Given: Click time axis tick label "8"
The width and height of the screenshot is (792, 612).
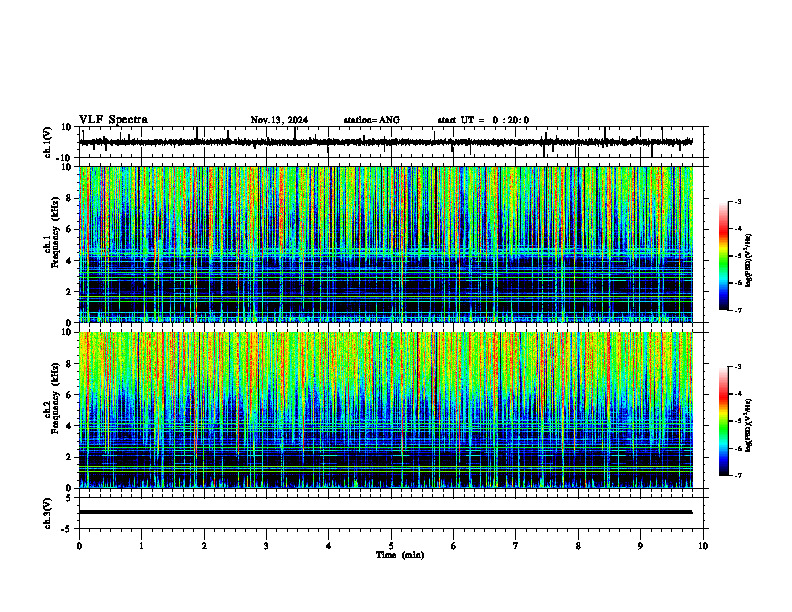Looking at the screenshot, I should click(x=578, y=546).
